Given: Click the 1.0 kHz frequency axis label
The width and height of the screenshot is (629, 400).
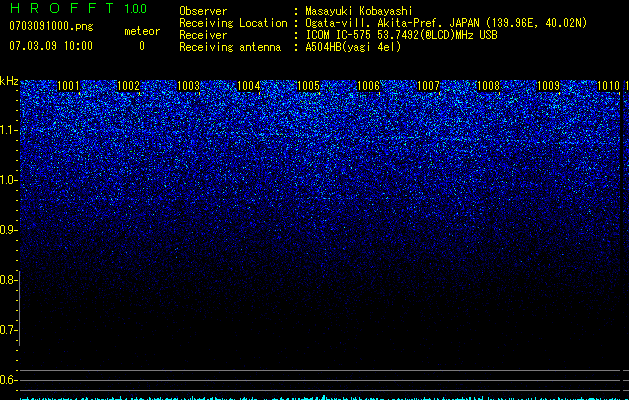Looking at the screenshot, I should coord(8,180).
